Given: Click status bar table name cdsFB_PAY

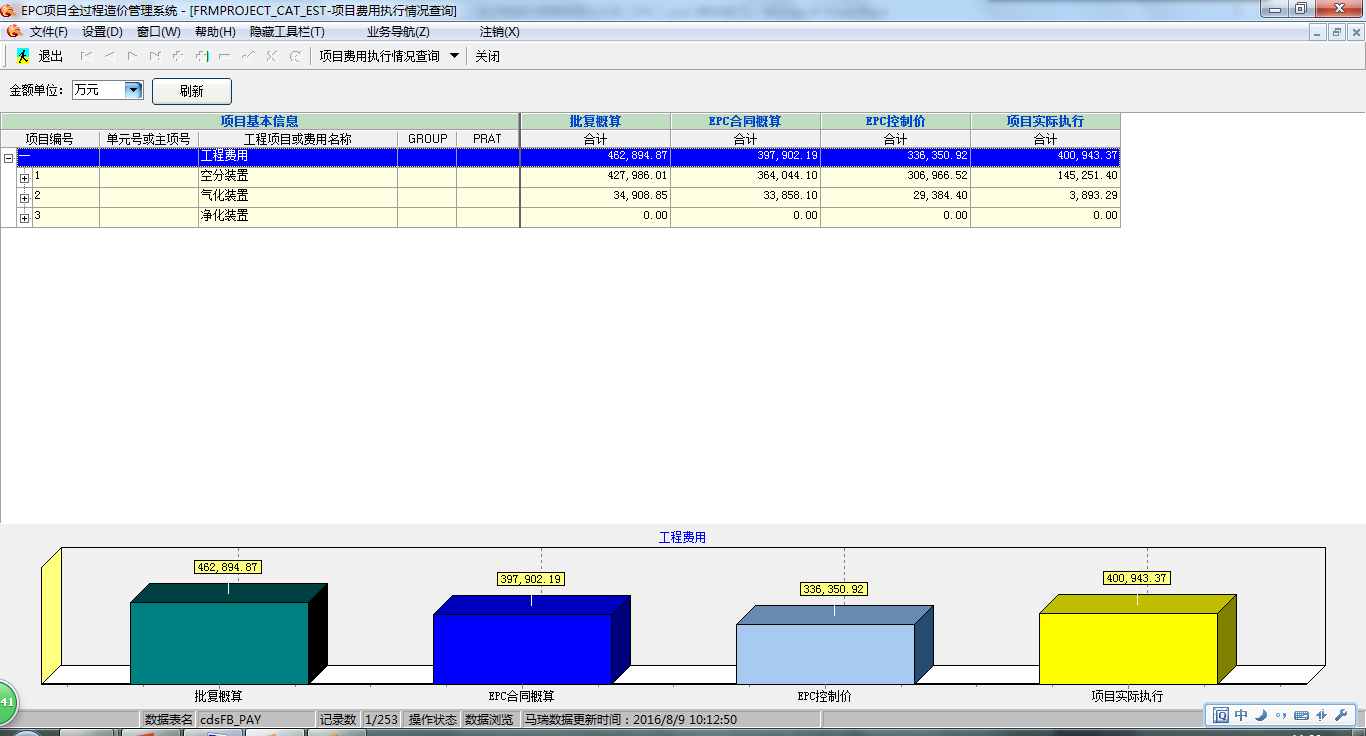Looking at the screenshot, I should 231,719.
